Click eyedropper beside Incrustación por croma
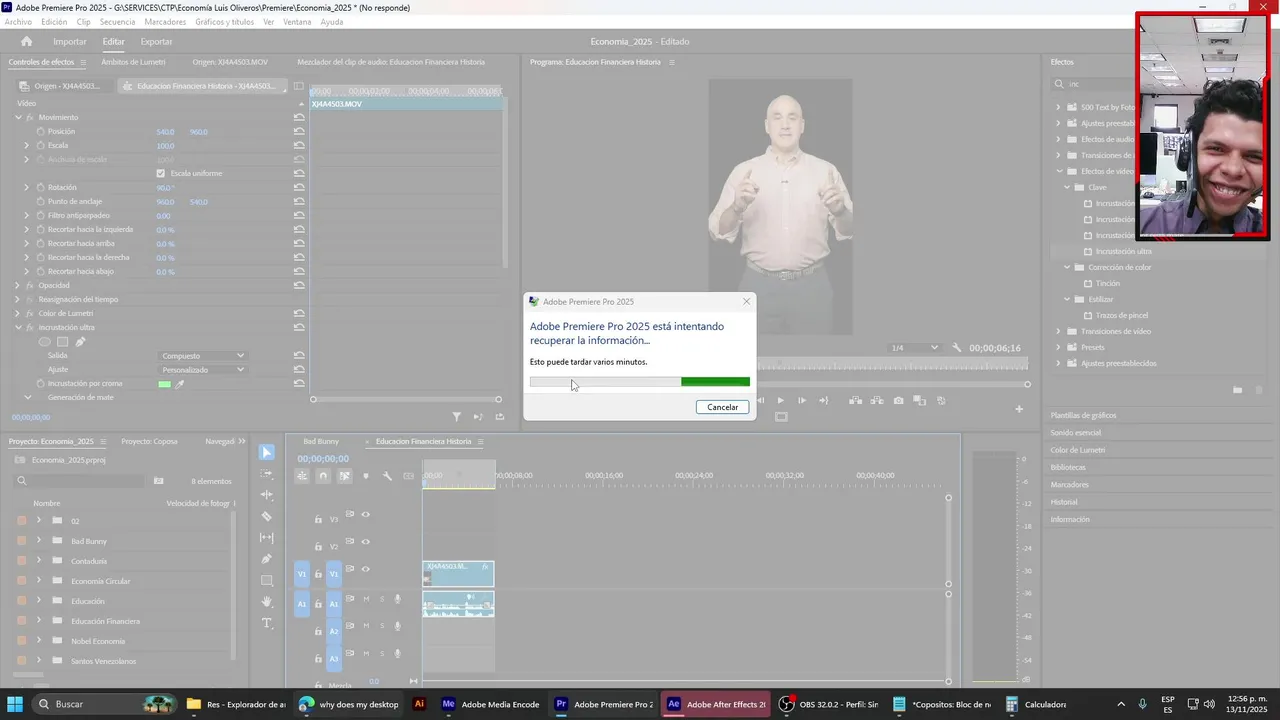 [x=181, y=384]
